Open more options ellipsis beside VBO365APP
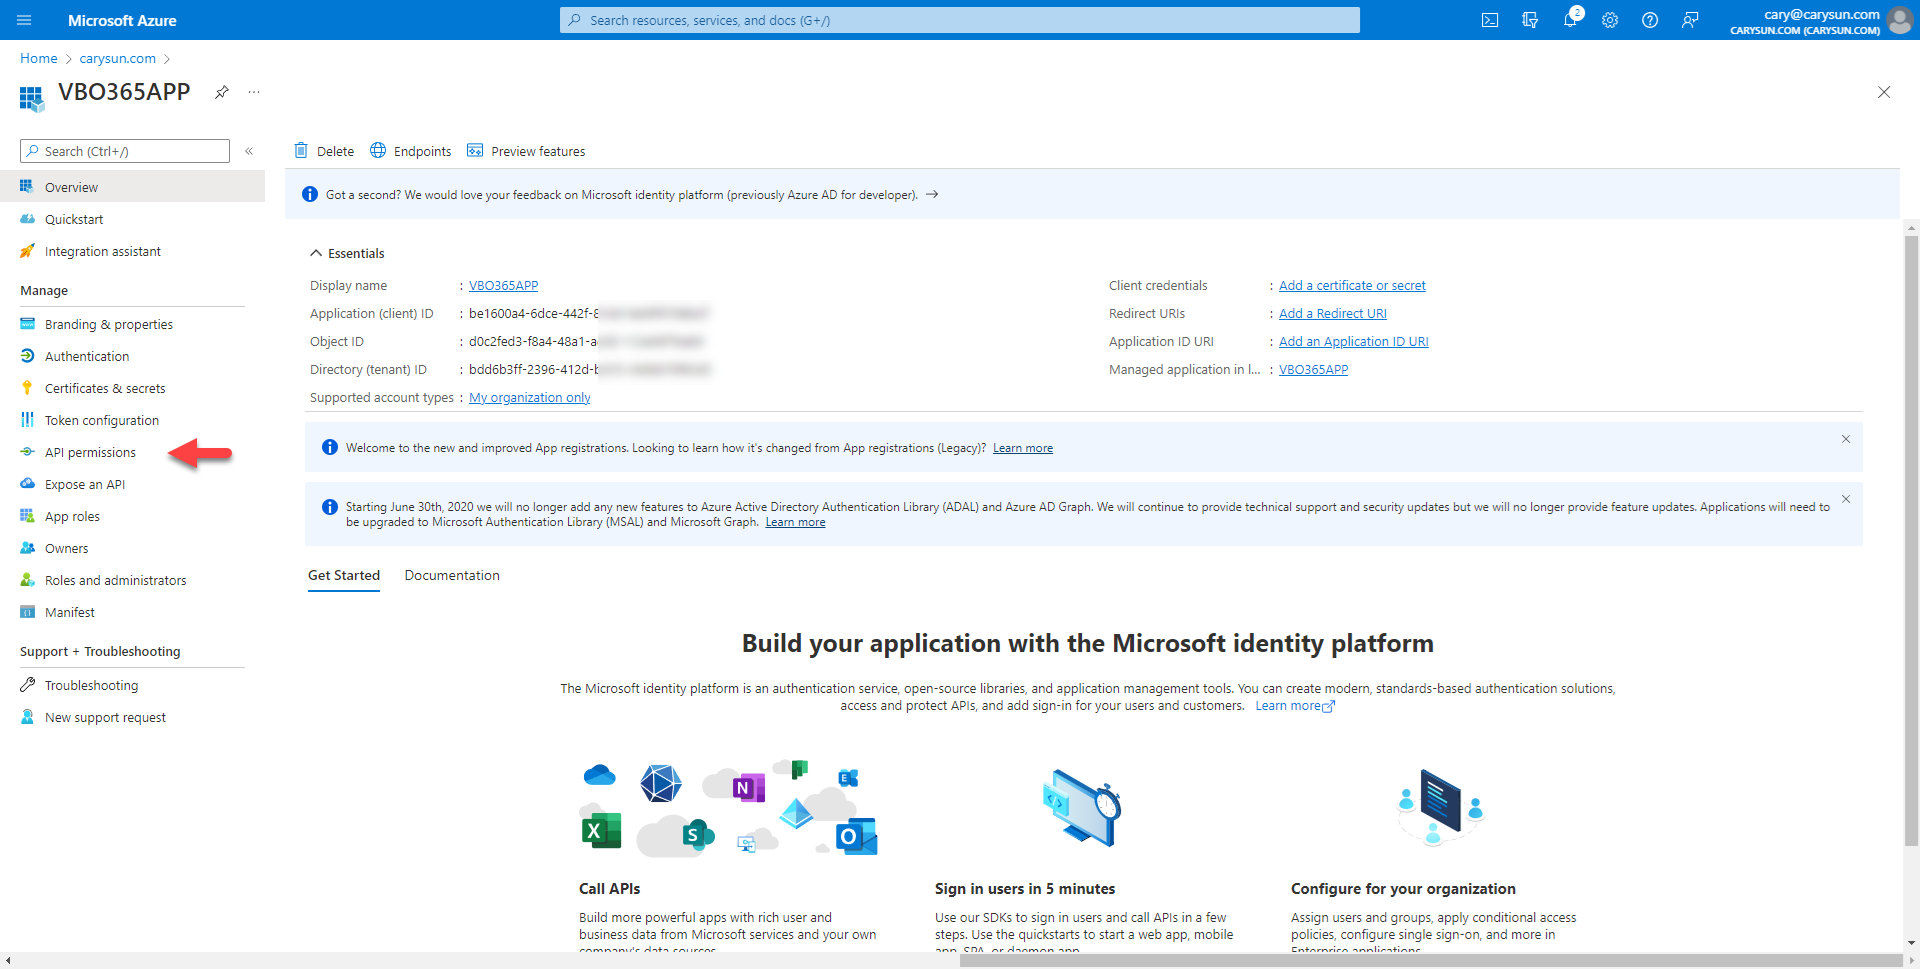The height and width of the screenshot is (969, 1920). [x=254, y=92]
